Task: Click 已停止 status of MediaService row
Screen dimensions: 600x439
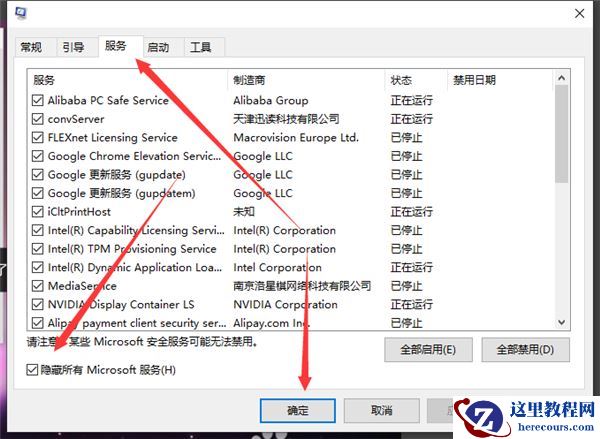Action: click(406, 286)
